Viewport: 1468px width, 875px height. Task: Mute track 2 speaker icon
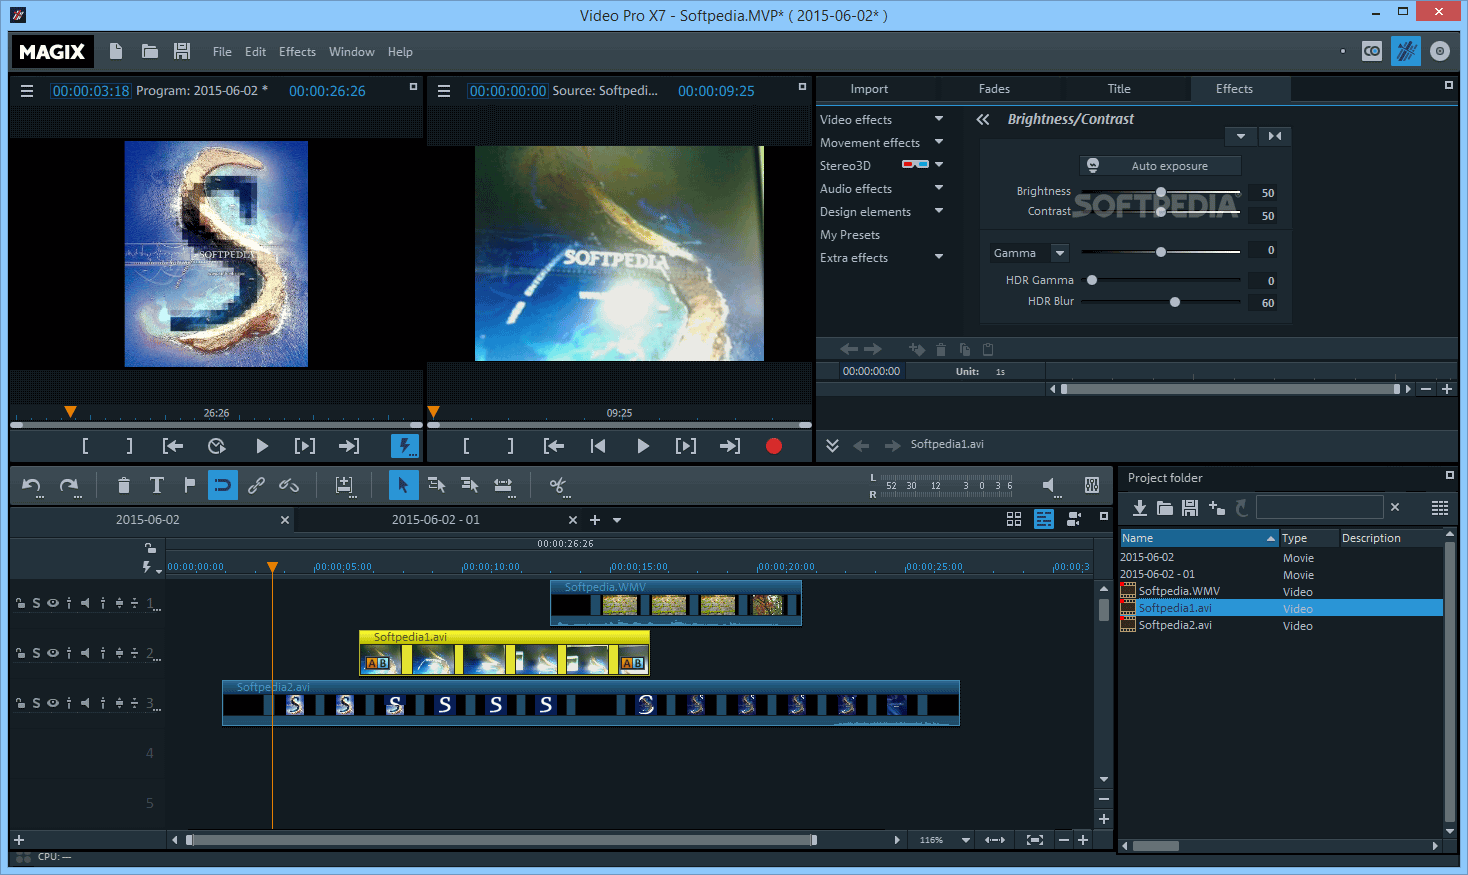tap(85, 653)
